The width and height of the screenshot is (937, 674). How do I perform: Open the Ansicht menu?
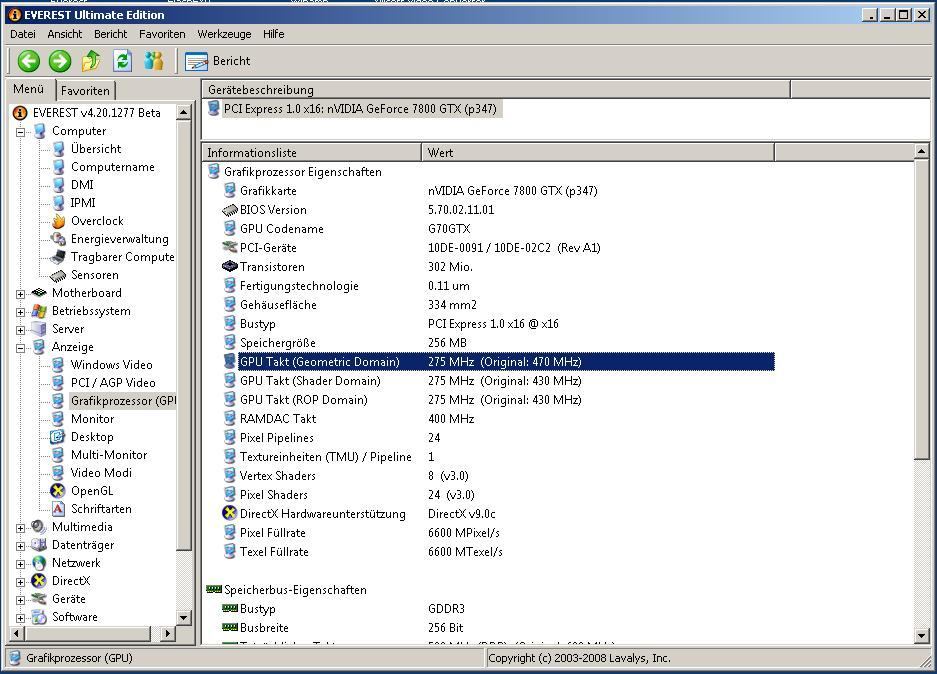pos(65,34)
